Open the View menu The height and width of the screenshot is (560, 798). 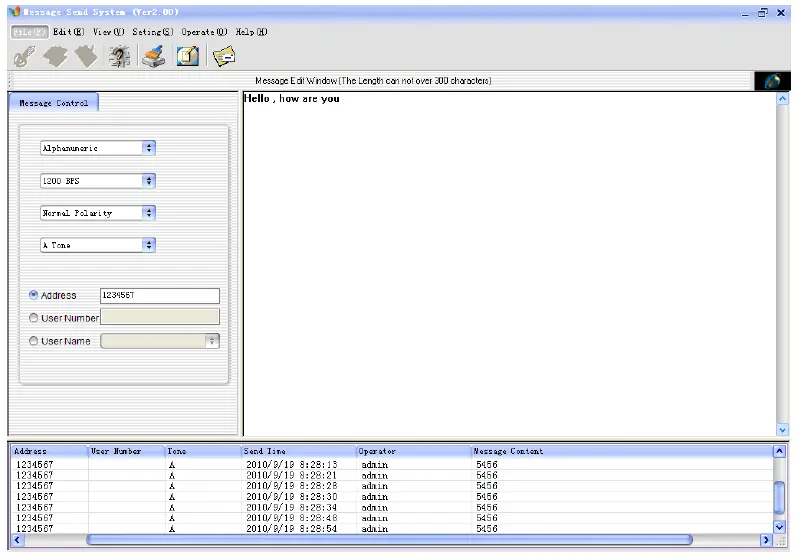point(108,32)
